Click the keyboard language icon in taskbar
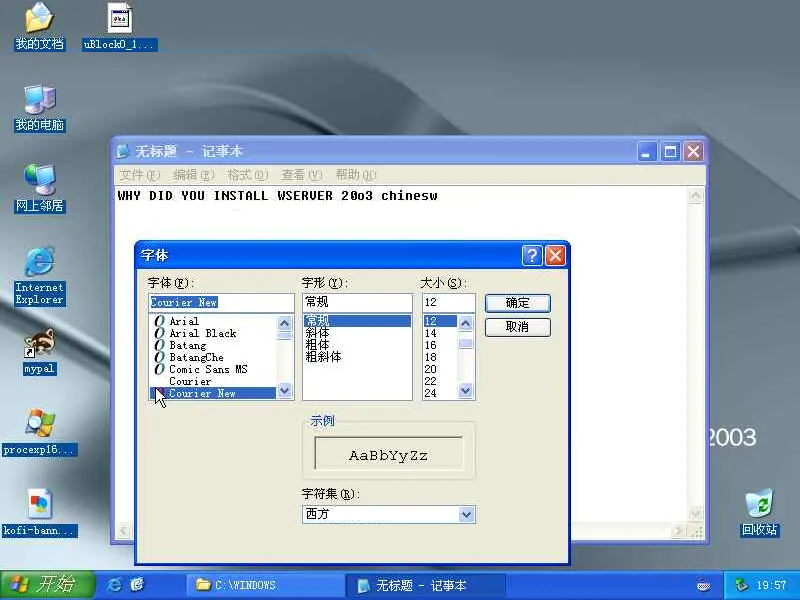Image resolution: width=800 pixels, height=600 pixels. pos(704,585)
